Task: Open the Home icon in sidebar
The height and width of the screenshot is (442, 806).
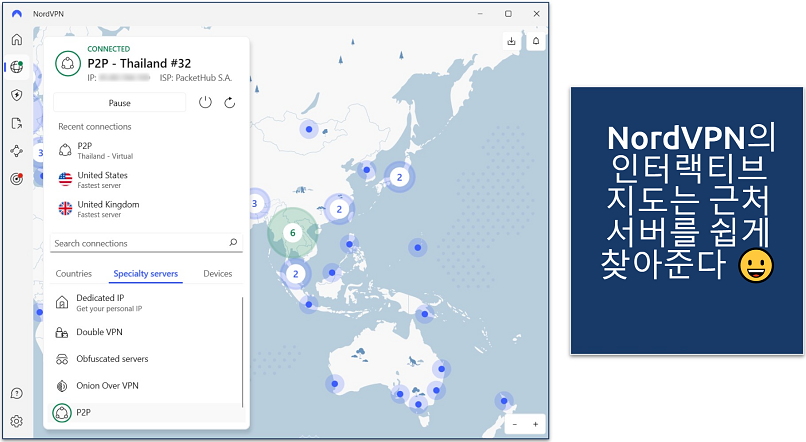Action: click(17, 39)
